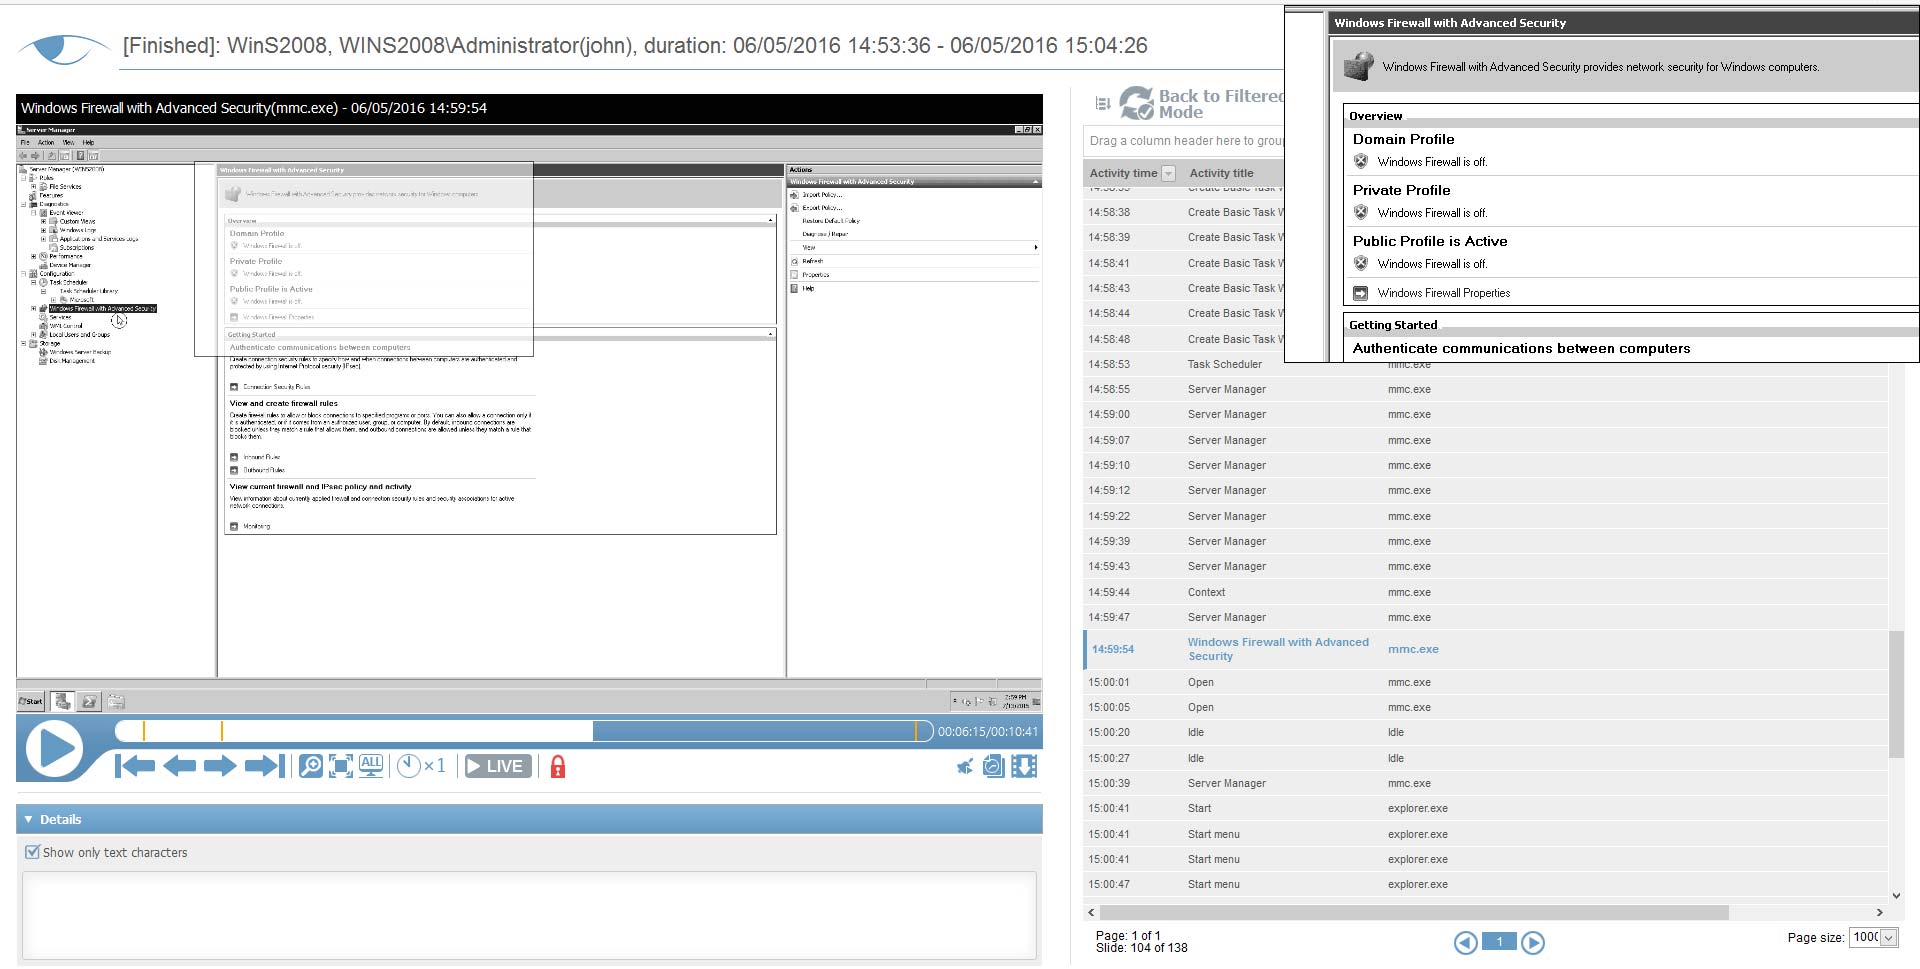Select the 15:00:01 Open activity row
The height and width of the screenshot is (969, 1920).
coord(1485,682)
